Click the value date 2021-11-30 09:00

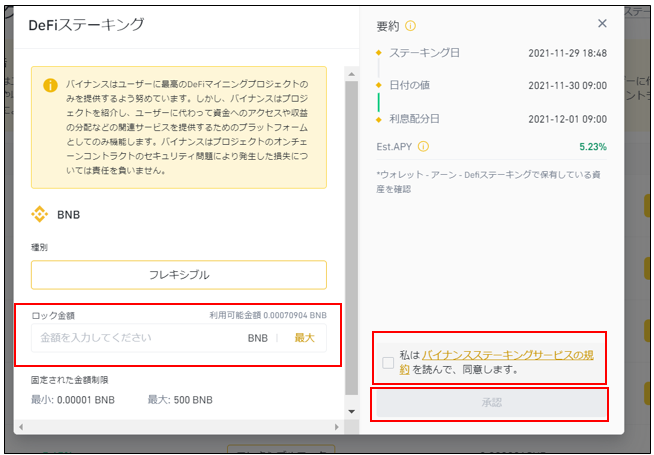coord(567,85)
